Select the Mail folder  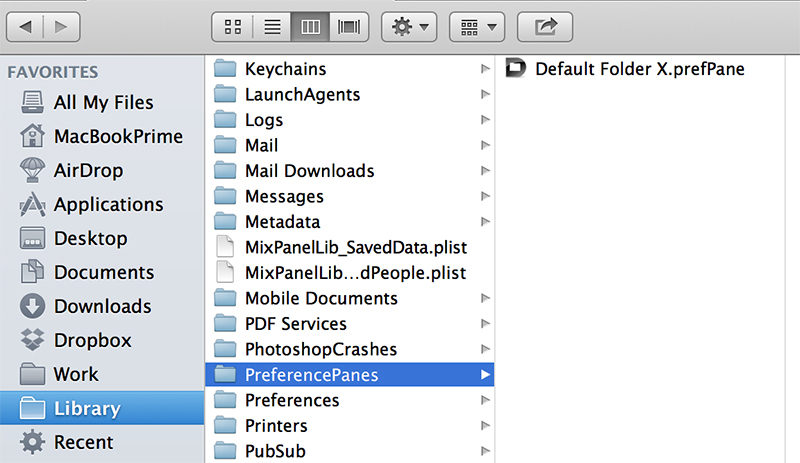pyautogui.click(x=349, y=145)
